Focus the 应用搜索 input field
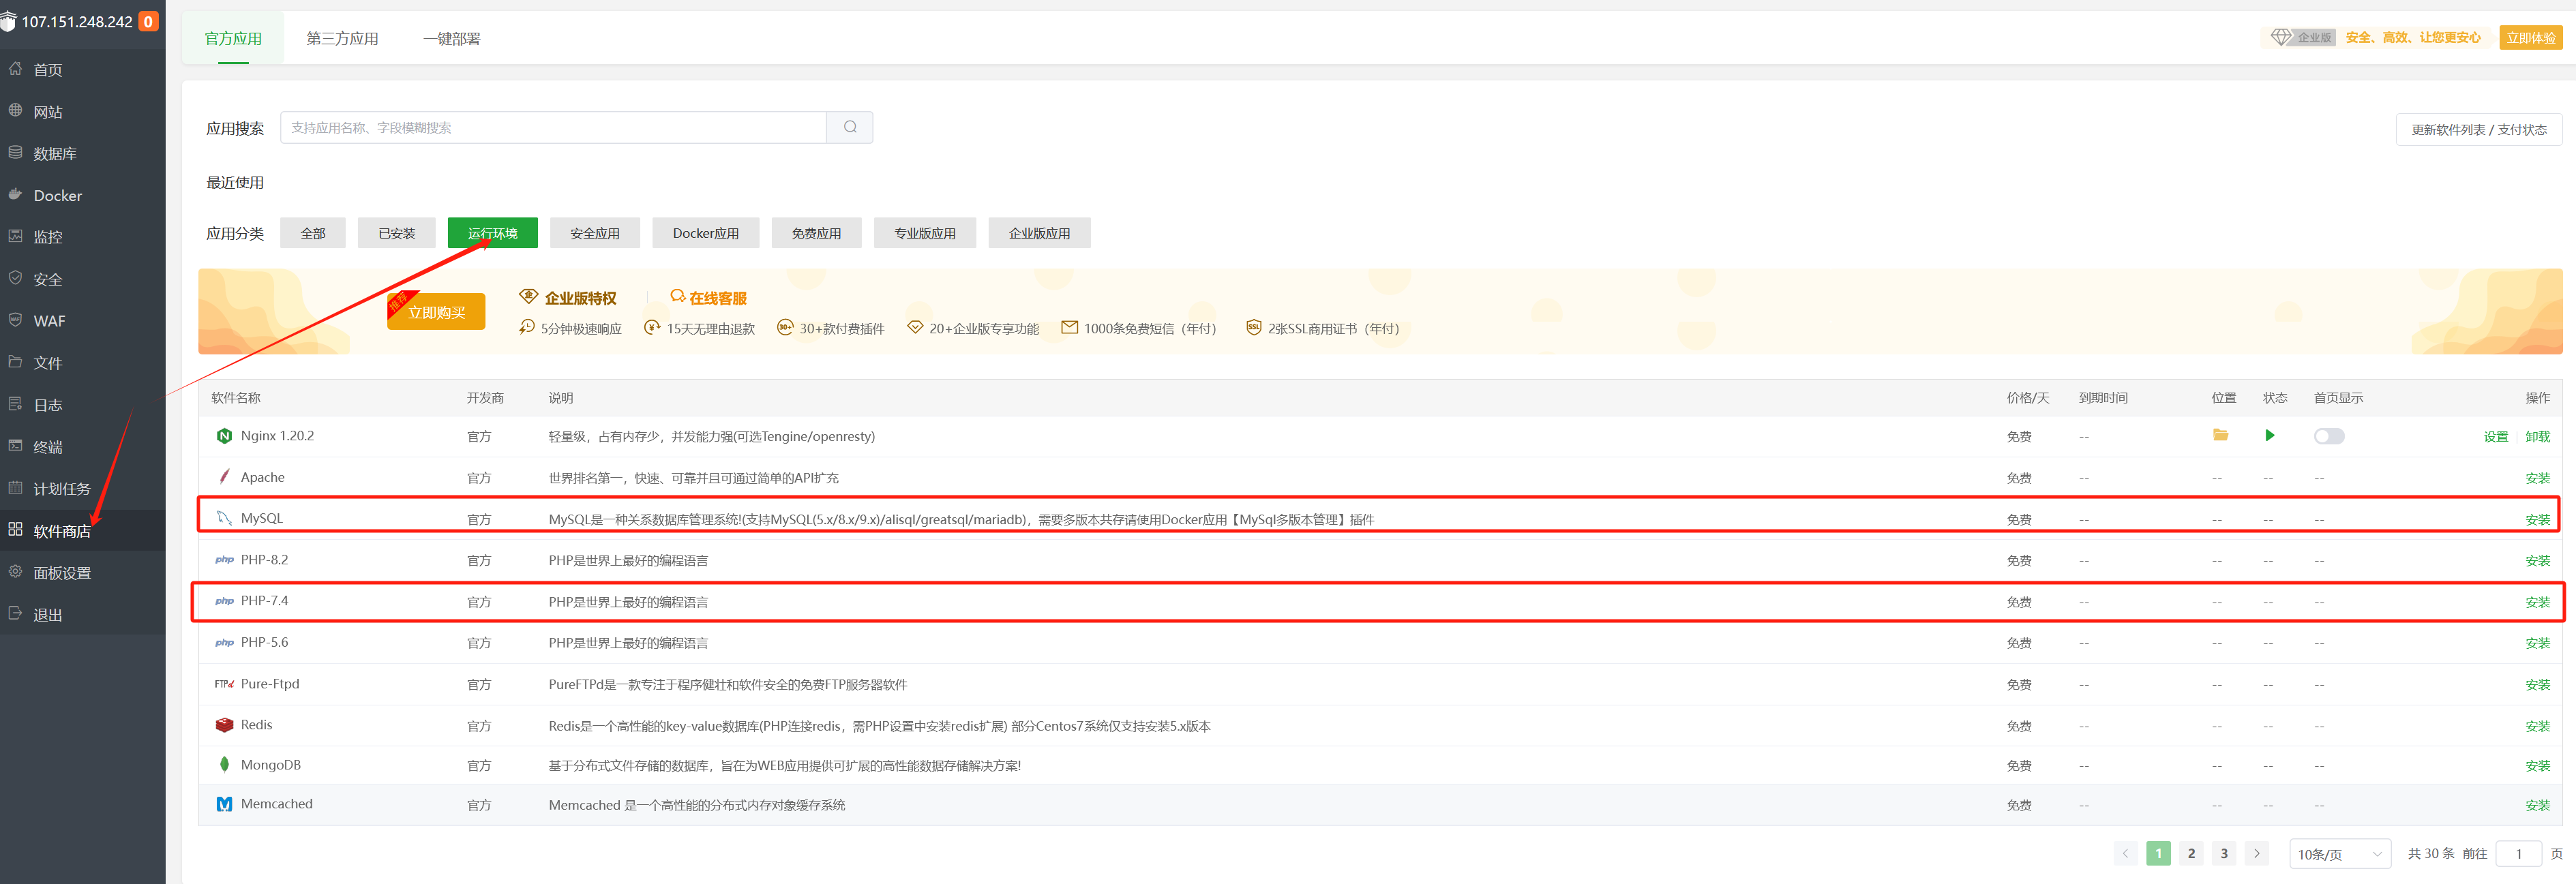 tap(553, 127)
